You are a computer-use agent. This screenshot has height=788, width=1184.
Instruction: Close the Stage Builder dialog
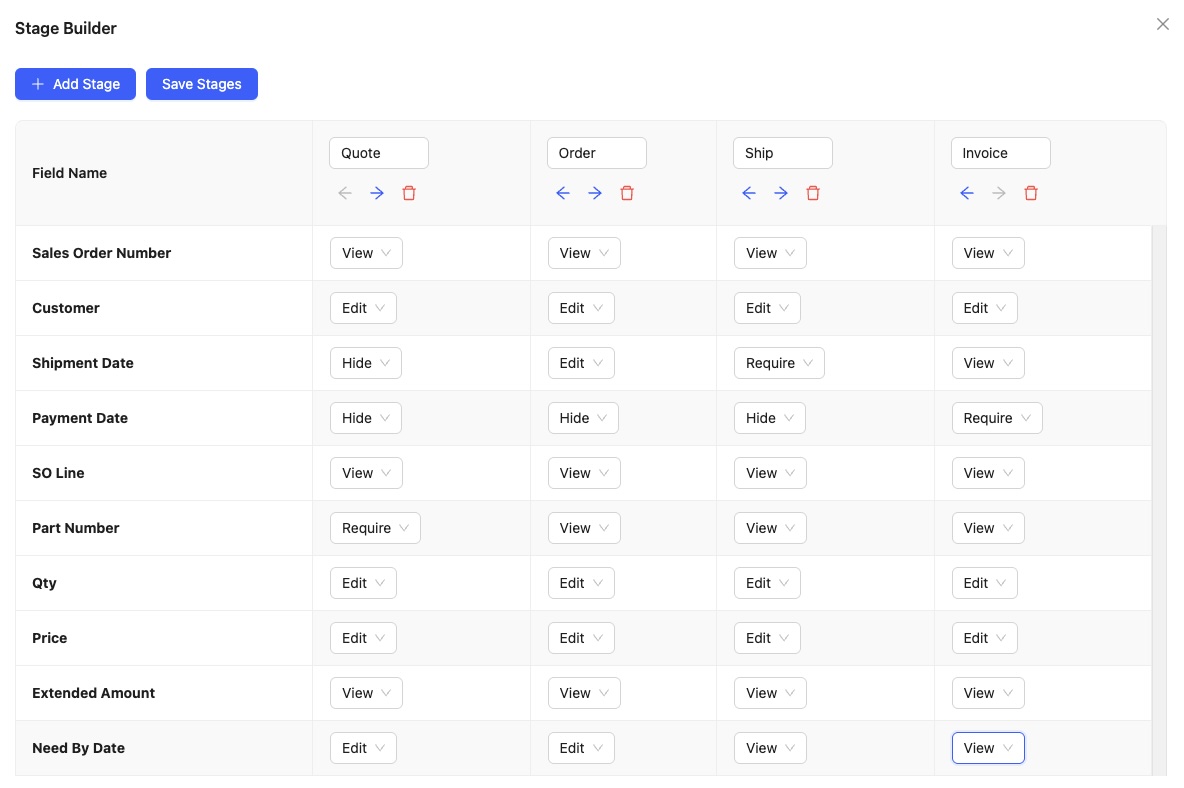tap(1162, 24)
